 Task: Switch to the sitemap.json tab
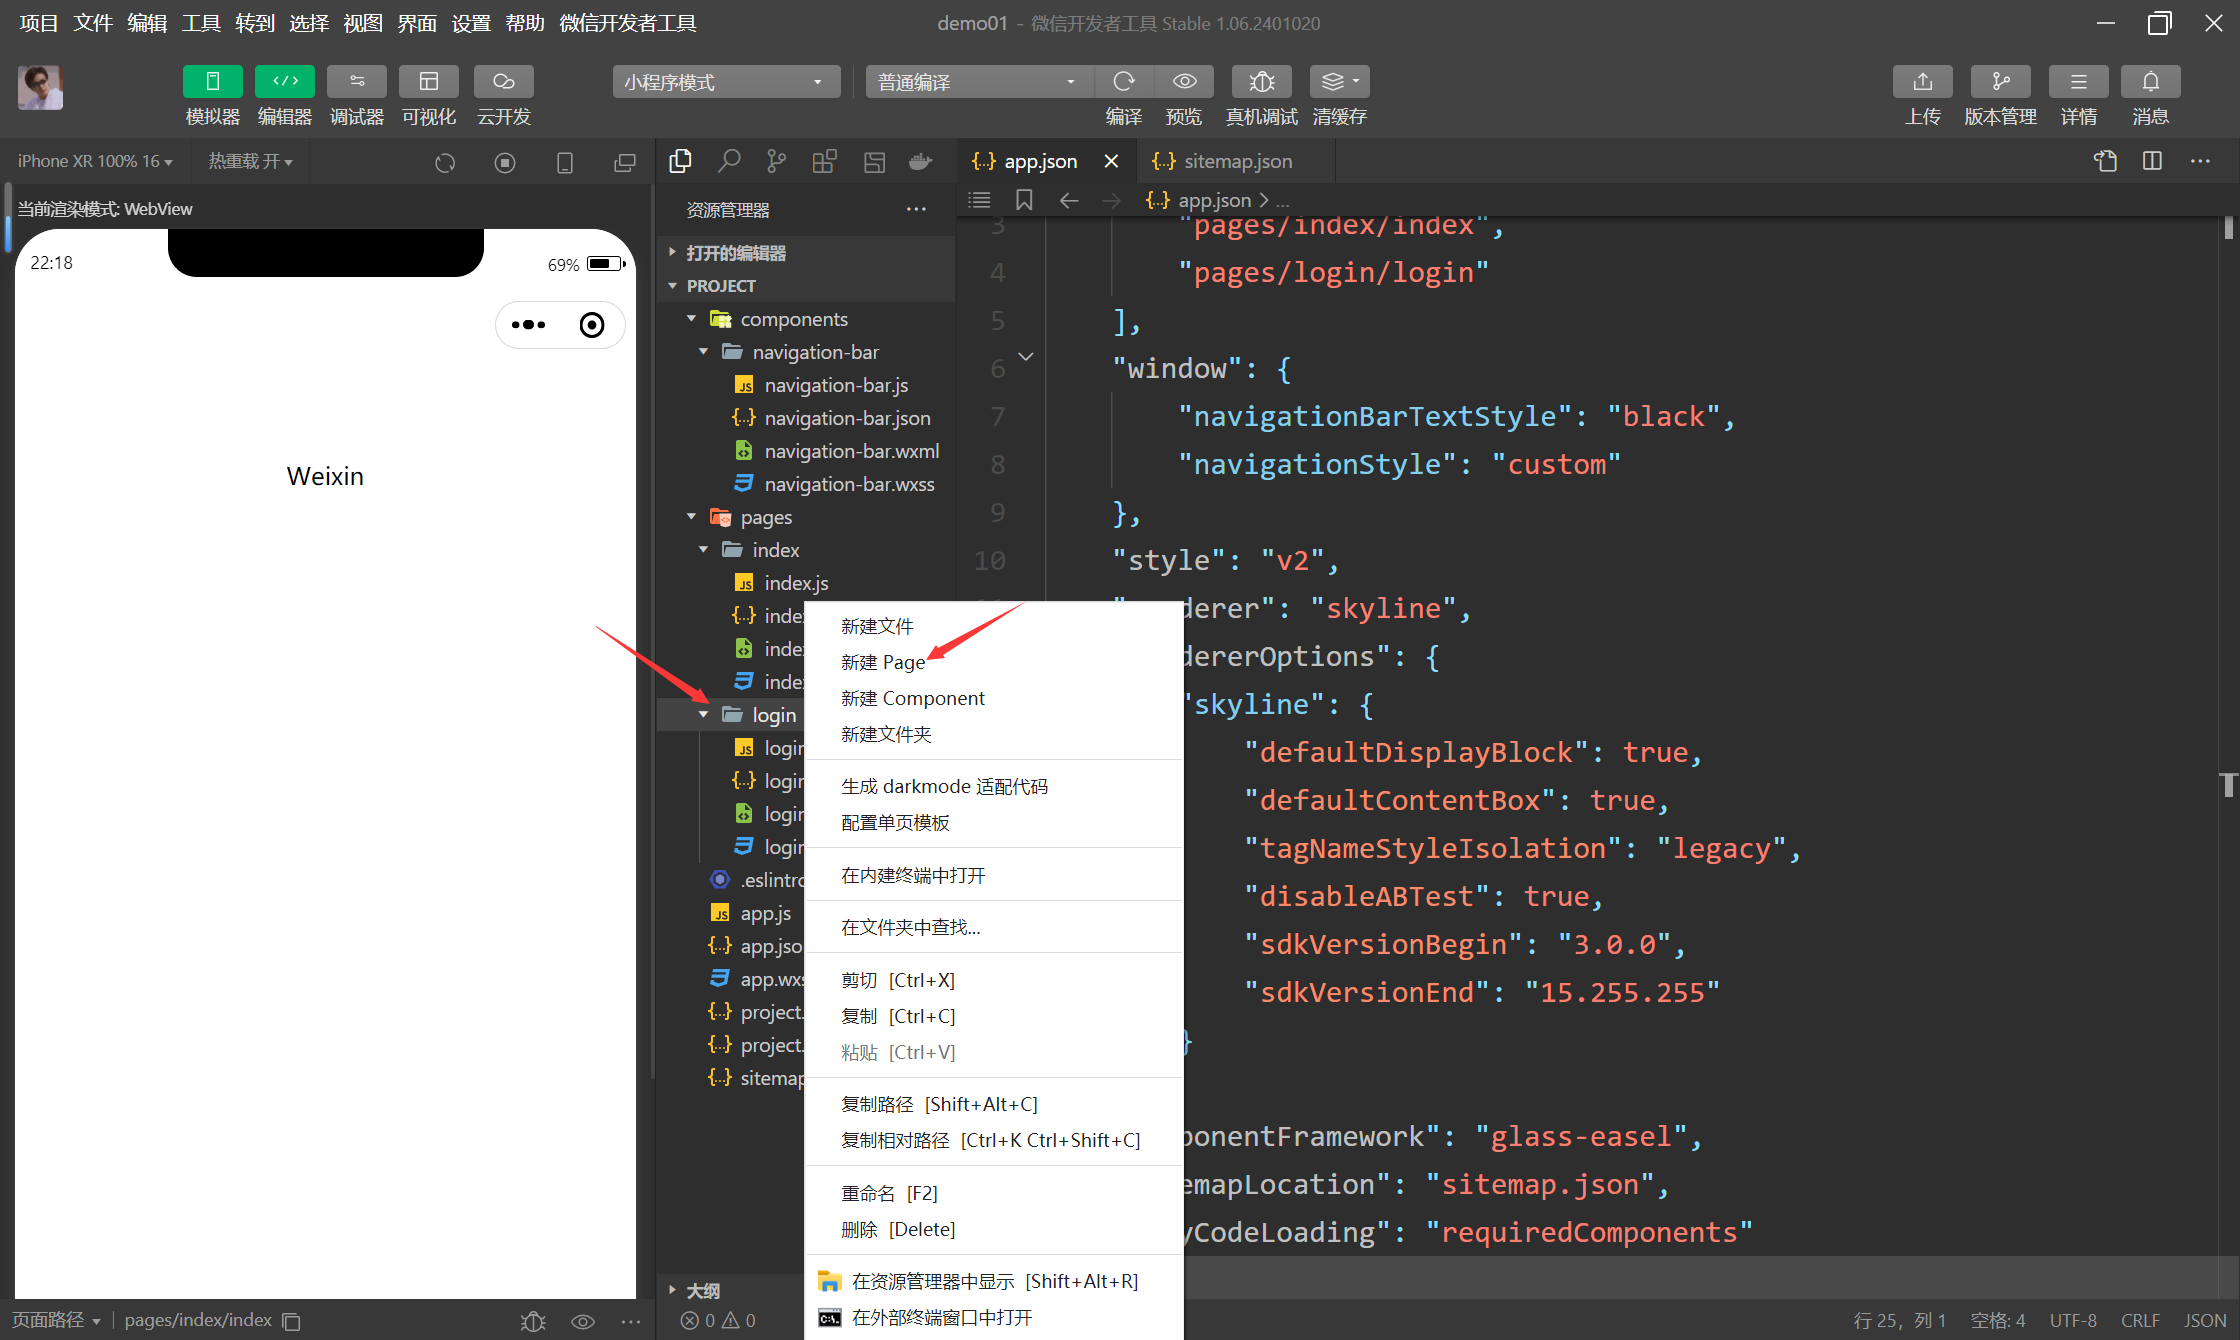[1237, 161]
